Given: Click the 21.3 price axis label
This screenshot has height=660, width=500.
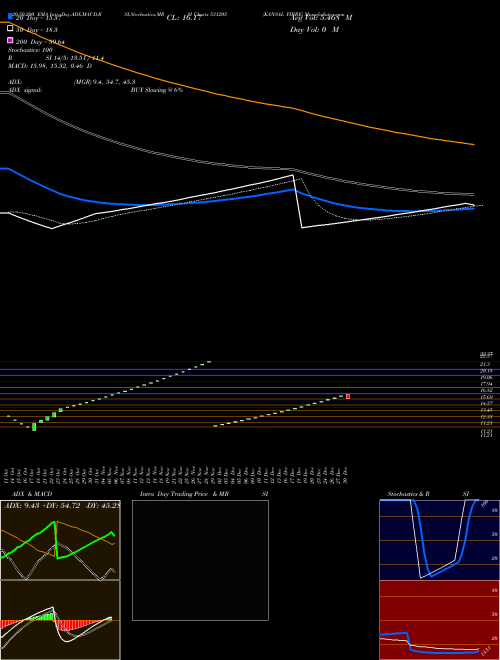Looking at the screenshot, I should click(485, 364).
